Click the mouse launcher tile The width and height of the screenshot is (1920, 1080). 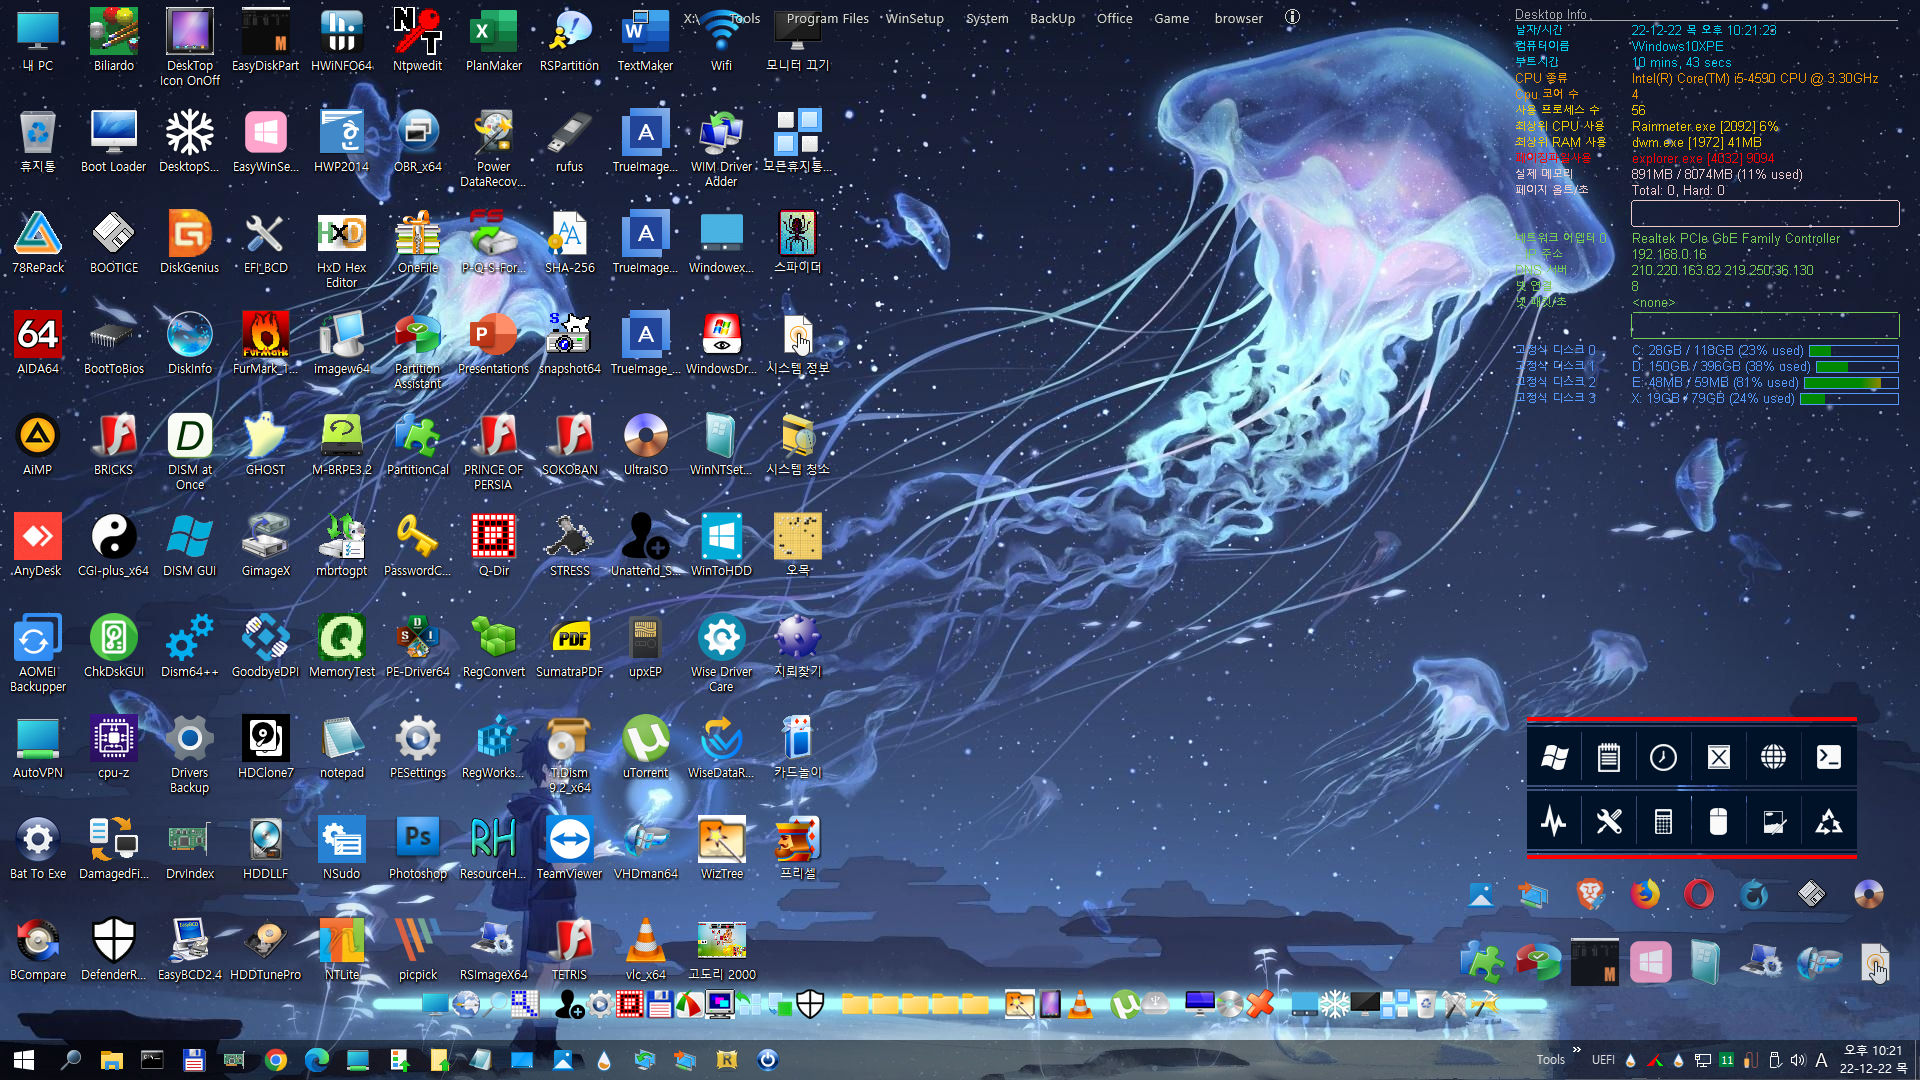pyautogui.click(x=1718, y=822)
